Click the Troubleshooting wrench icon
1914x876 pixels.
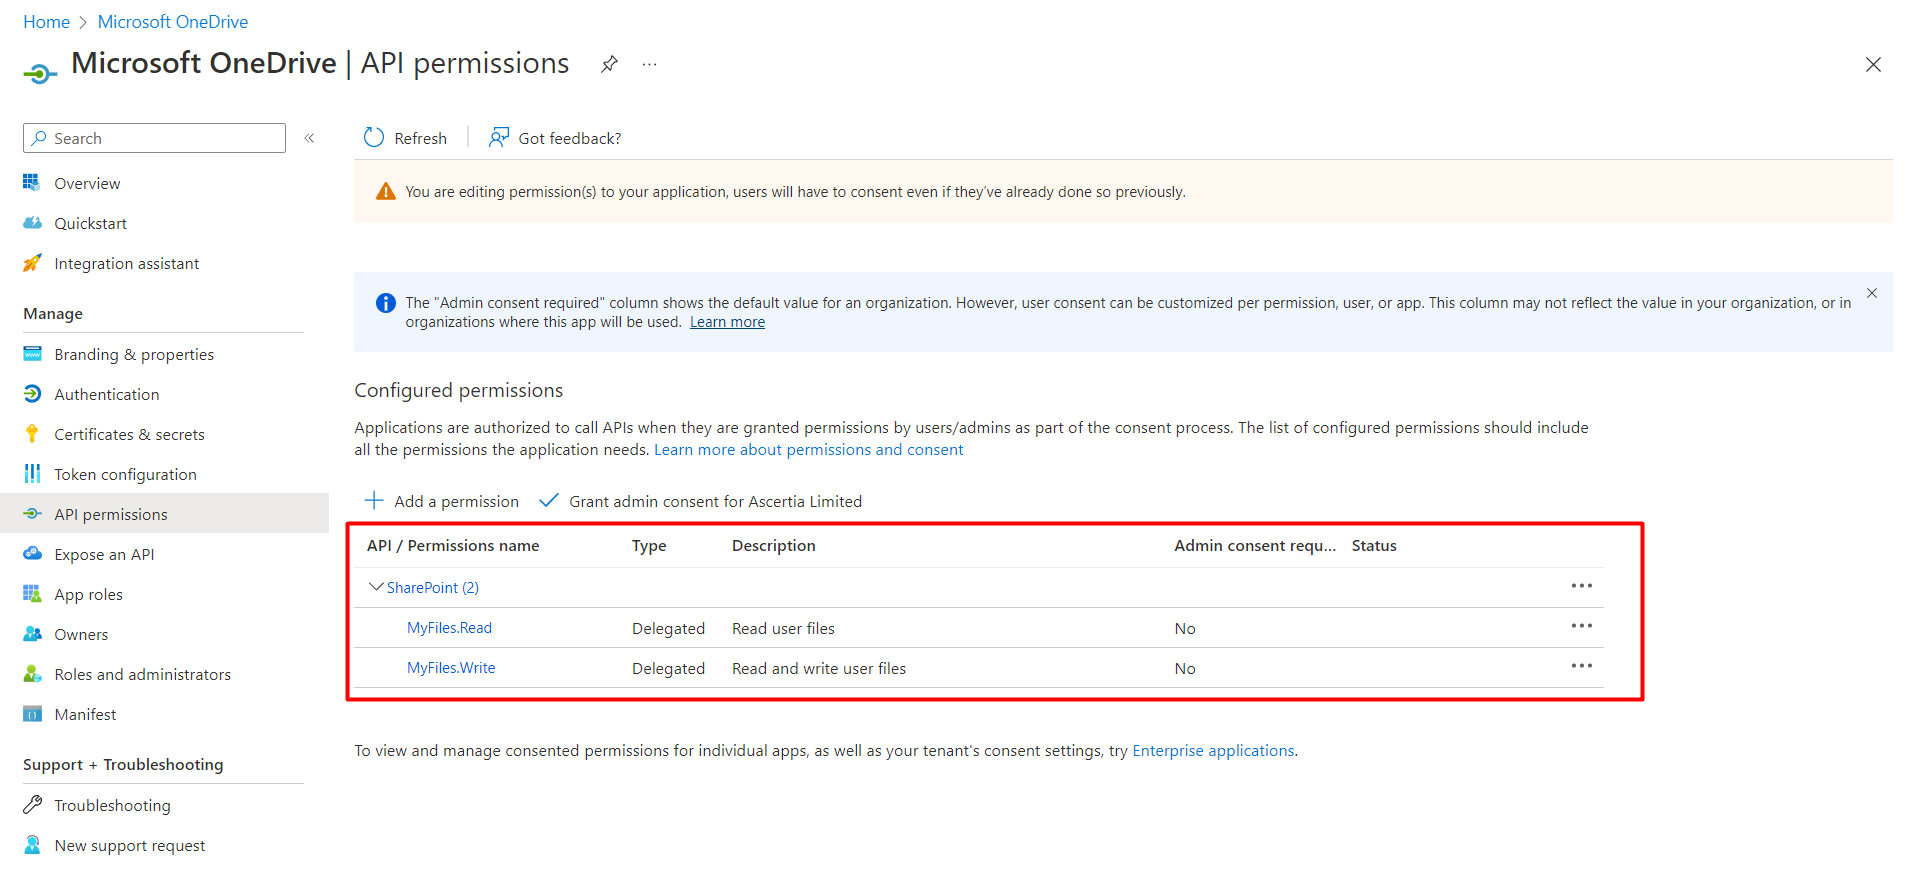32,805
